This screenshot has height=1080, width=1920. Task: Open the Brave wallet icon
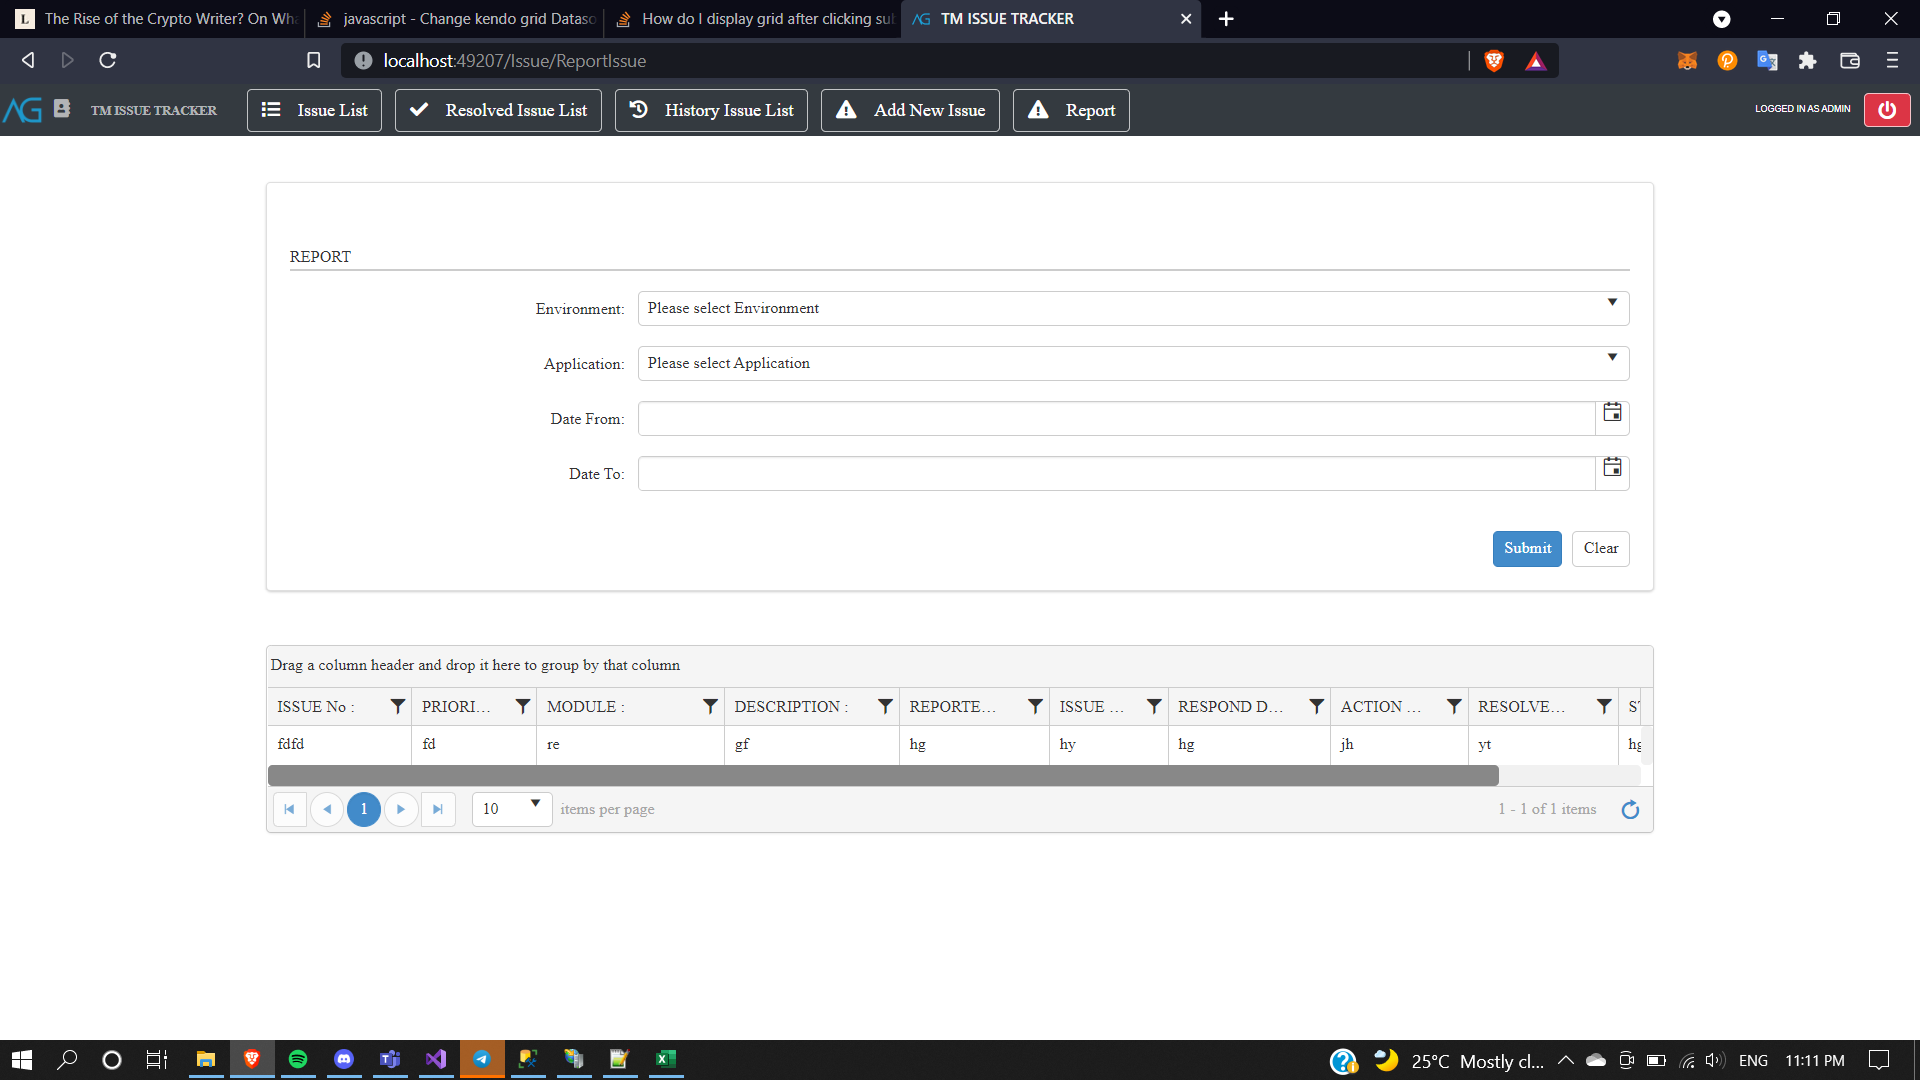(x=1849, y=61)
